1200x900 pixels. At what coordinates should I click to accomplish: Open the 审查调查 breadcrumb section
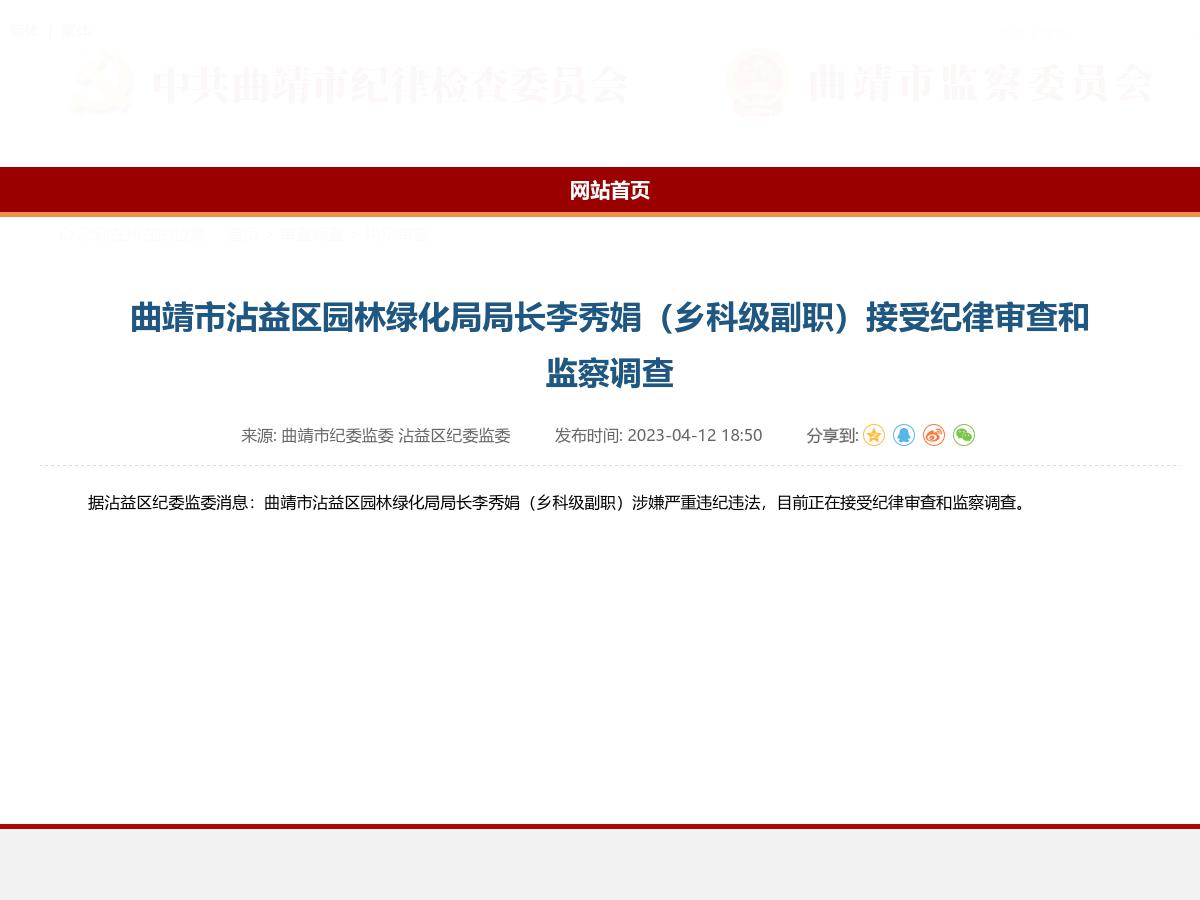[x=315, y=235]
